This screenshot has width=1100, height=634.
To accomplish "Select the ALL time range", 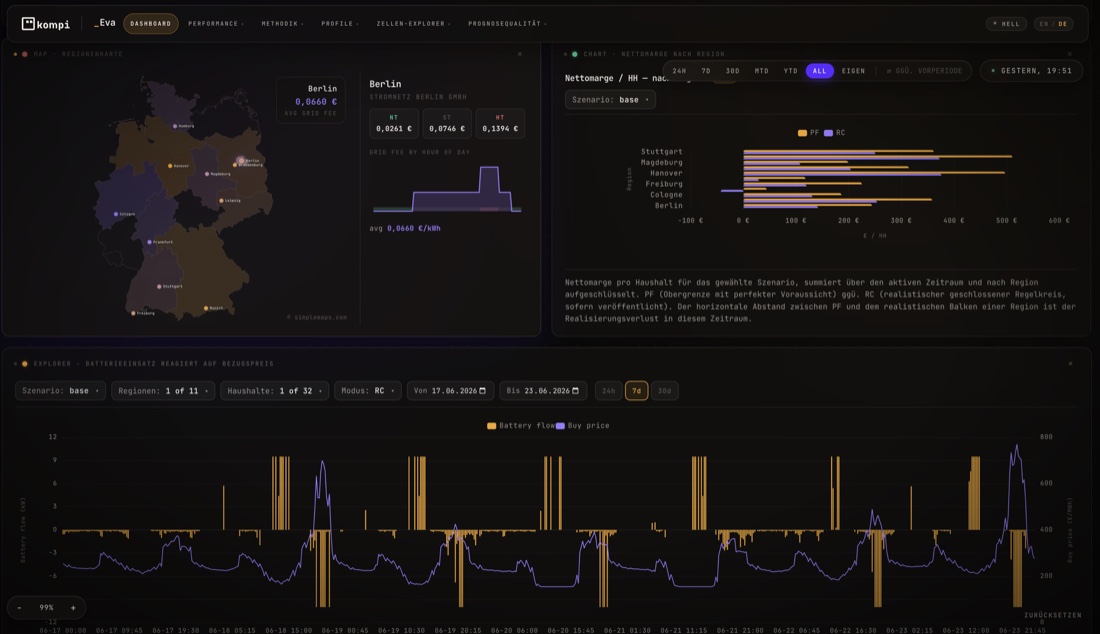I will [x=819, y=71].
